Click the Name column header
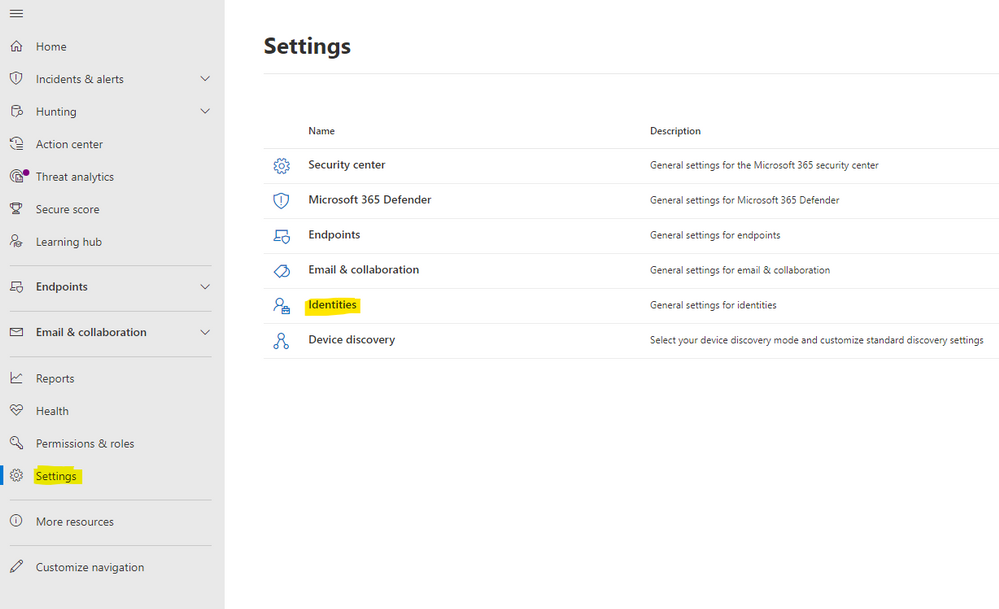 point(321,131)
